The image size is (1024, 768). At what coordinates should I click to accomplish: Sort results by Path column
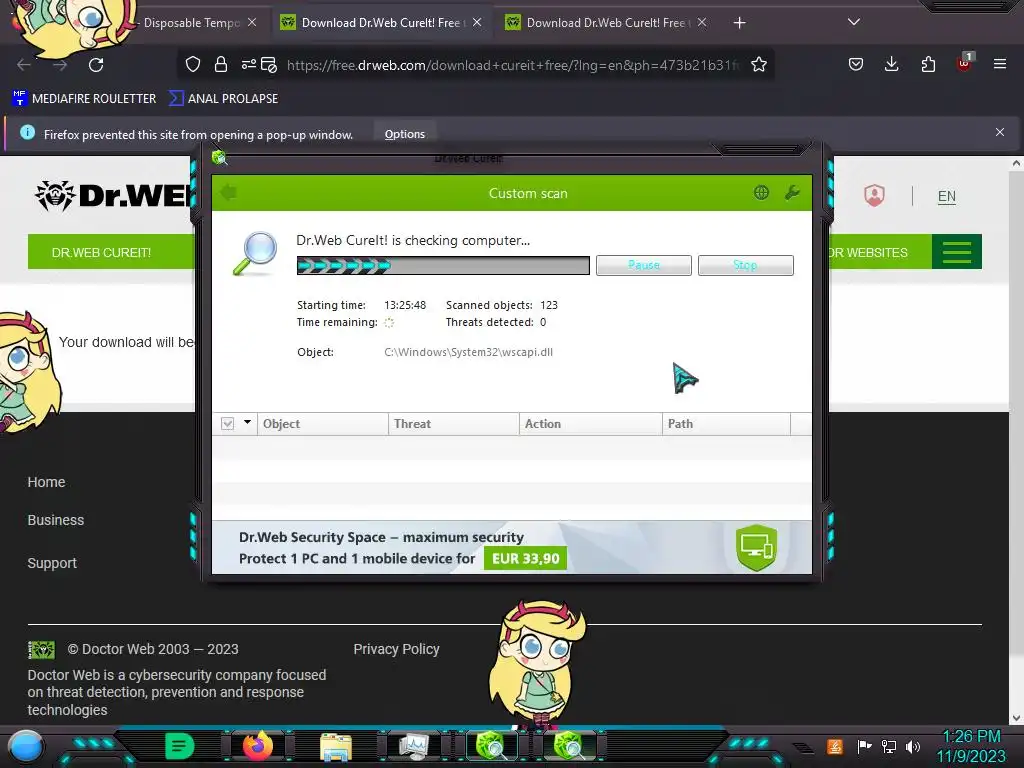point(726,424)
